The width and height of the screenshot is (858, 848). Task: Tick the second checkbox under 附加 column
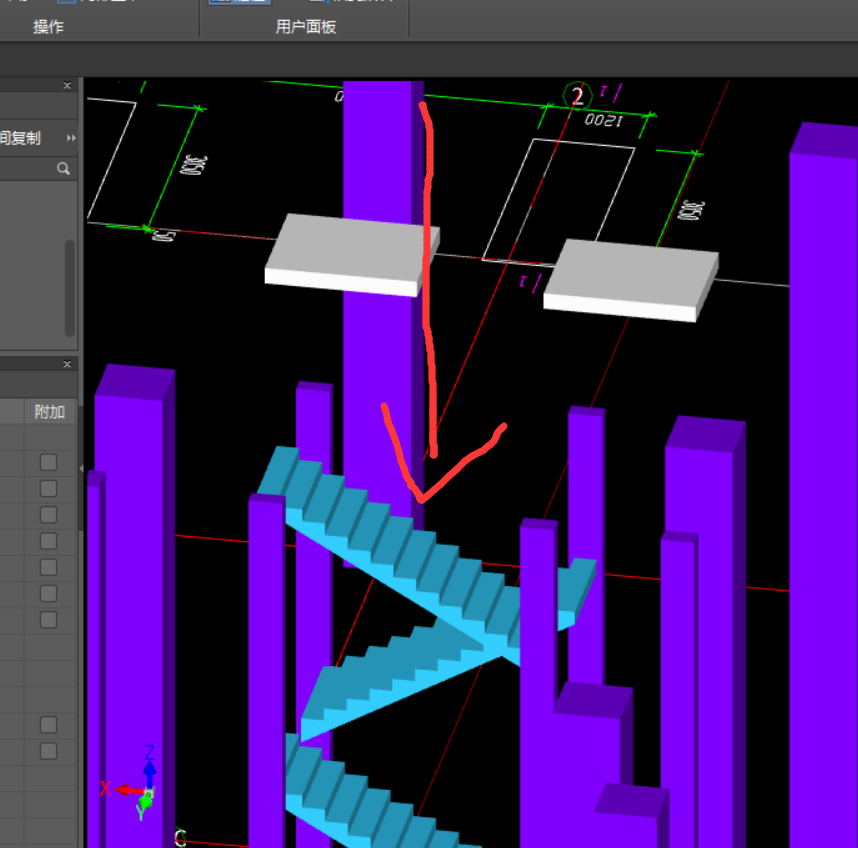coord(49,489)
